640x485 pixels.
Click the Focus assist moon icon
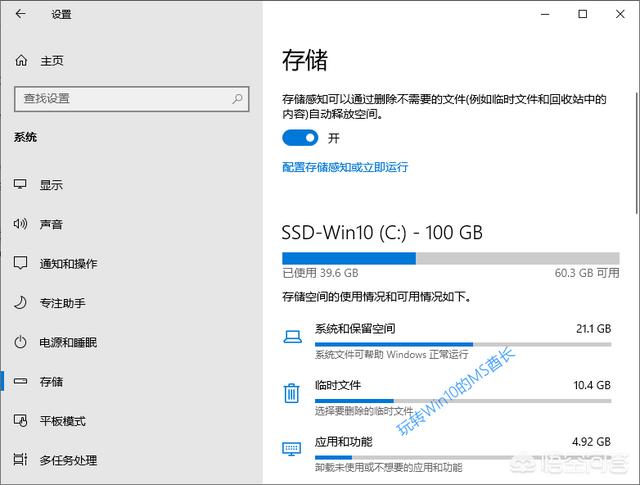(21, 302)
